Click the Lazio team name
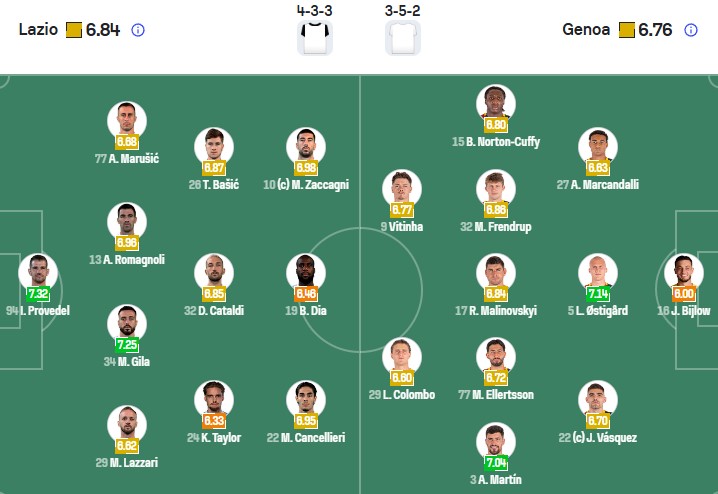This screenshot has height=494, width=718. [x=39, y=30]
